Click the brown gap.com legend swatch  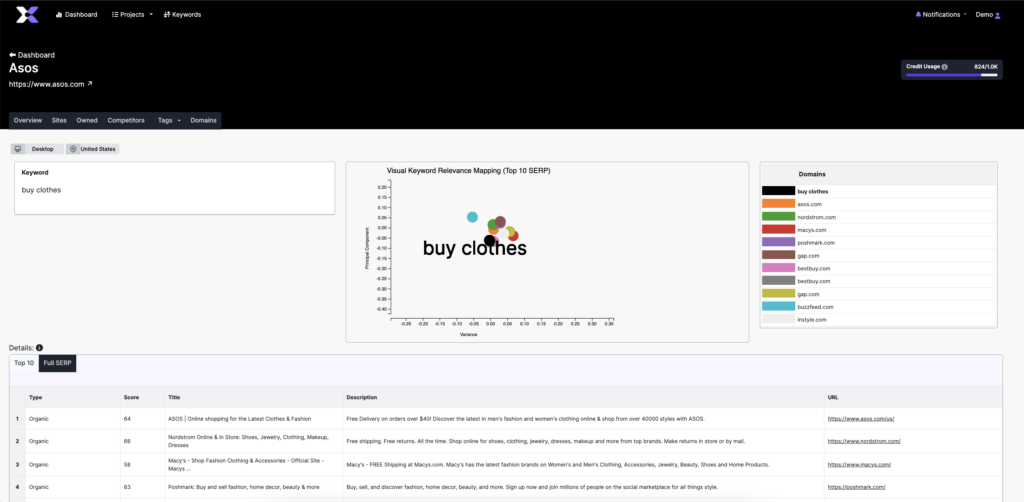[778, 255]
